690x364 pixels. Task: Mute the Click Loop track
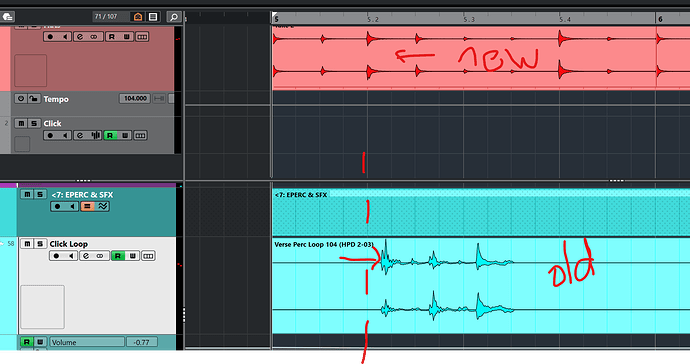tap(27, 243)
